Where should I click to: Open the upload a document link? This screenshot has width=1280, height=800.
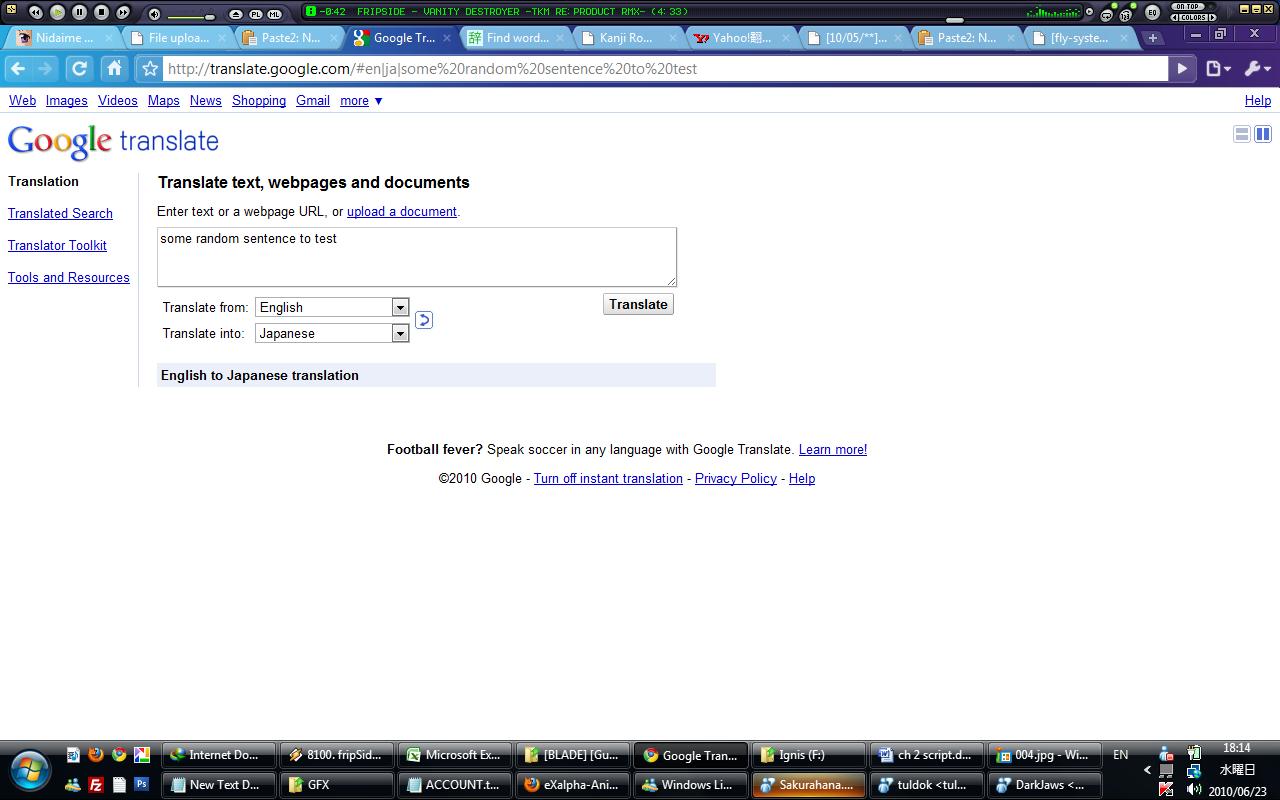pyautogui.click(x=402, y=212)
